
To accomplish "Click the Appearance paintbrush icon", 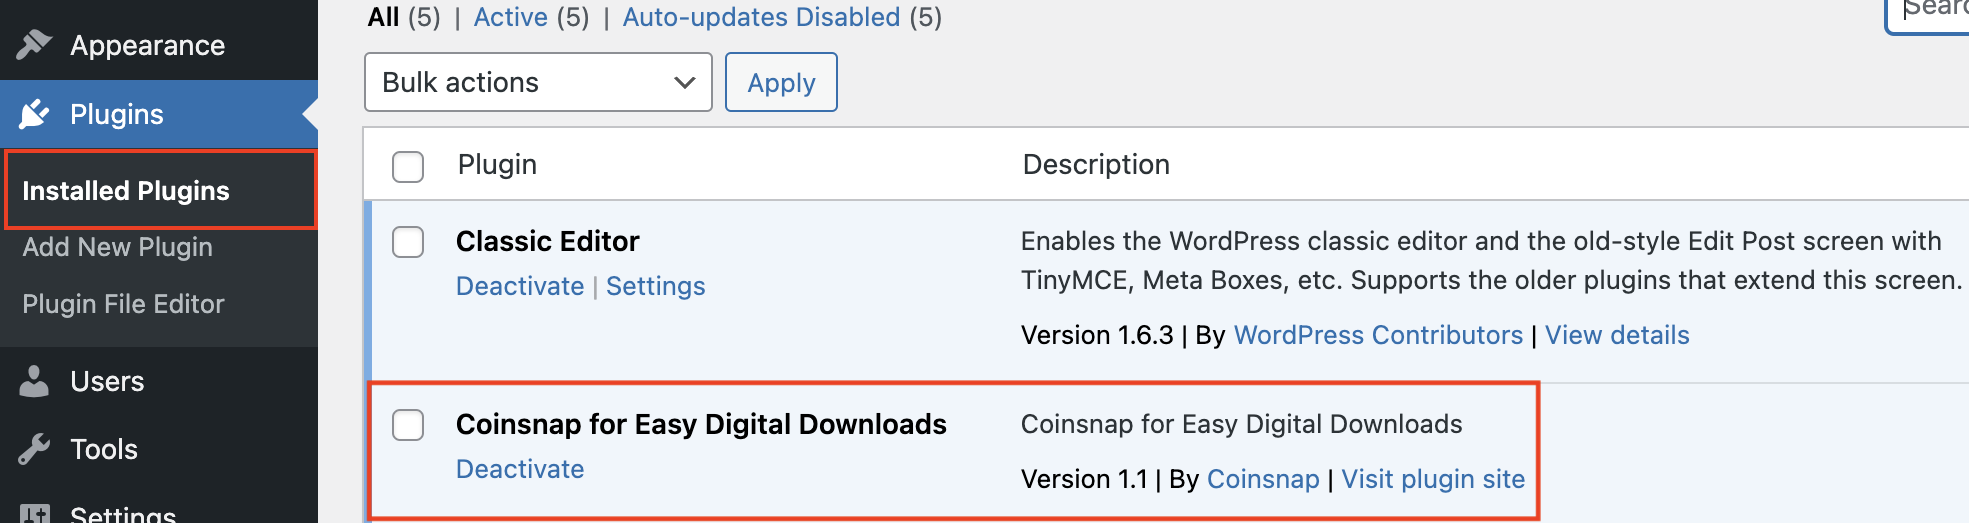I will pyautogui.click(x=34, y=45).
